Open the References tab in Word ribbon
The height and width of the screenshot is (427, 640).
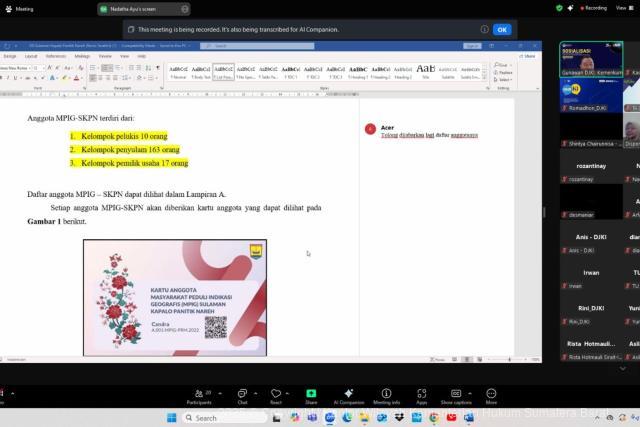point(56,56)
